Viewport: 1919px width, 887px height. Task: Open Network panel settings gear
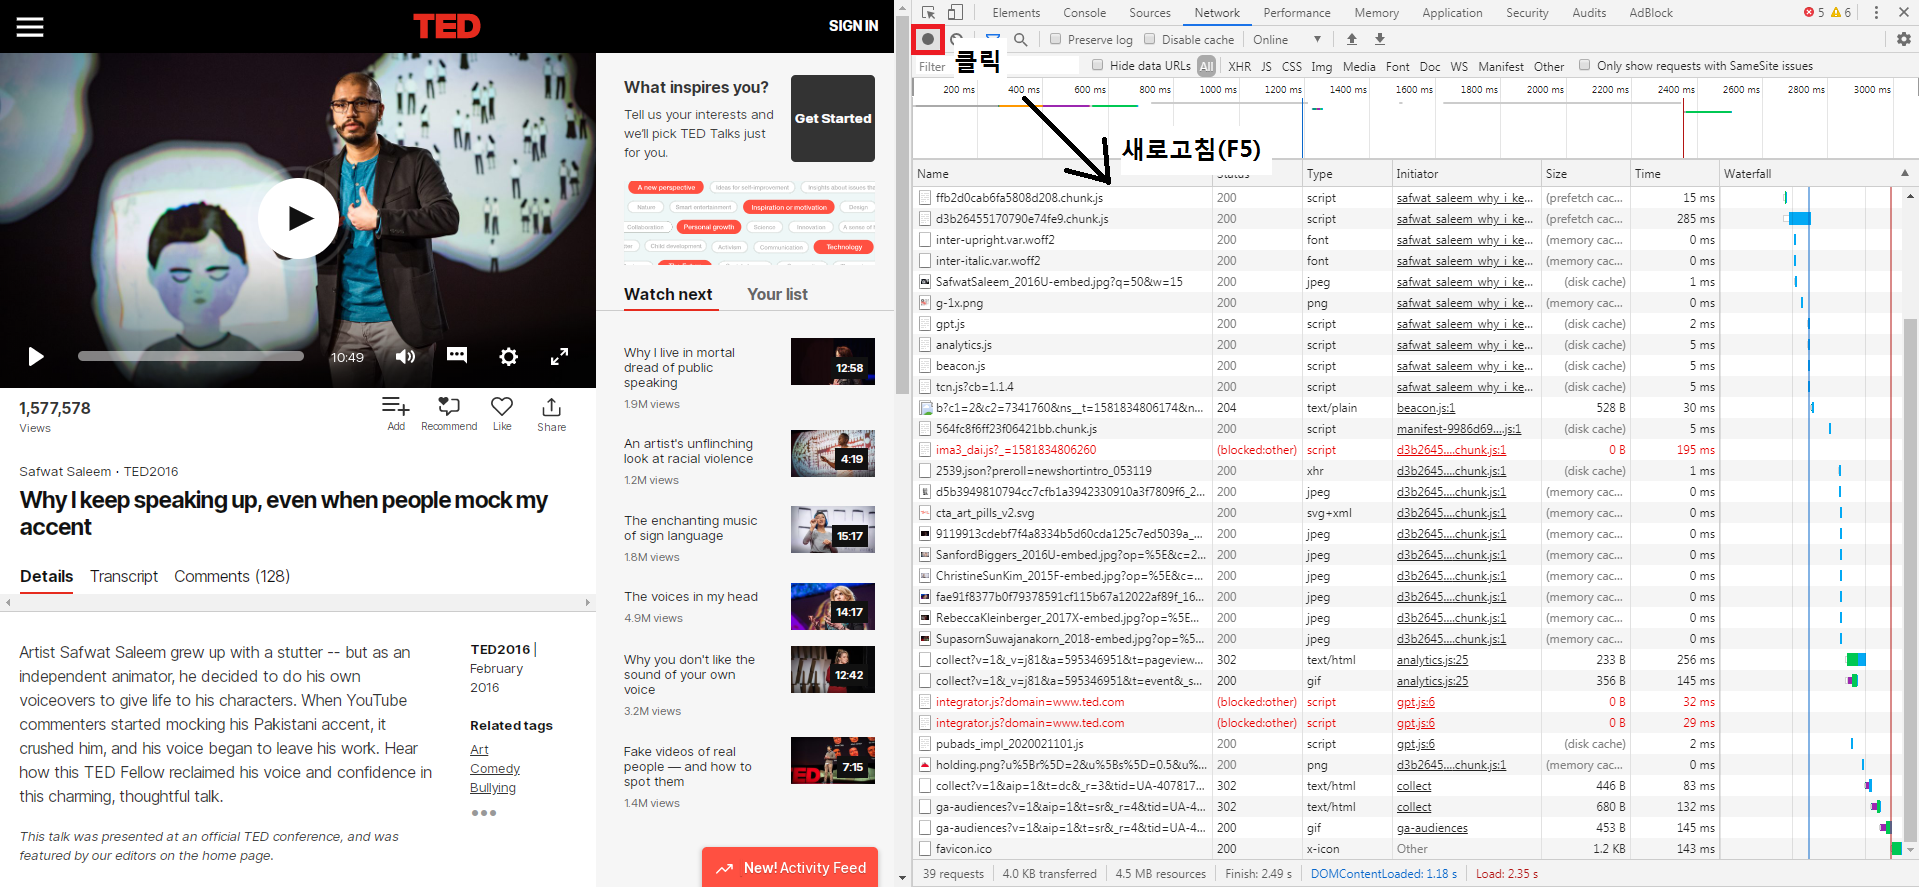pos(1903,39)
